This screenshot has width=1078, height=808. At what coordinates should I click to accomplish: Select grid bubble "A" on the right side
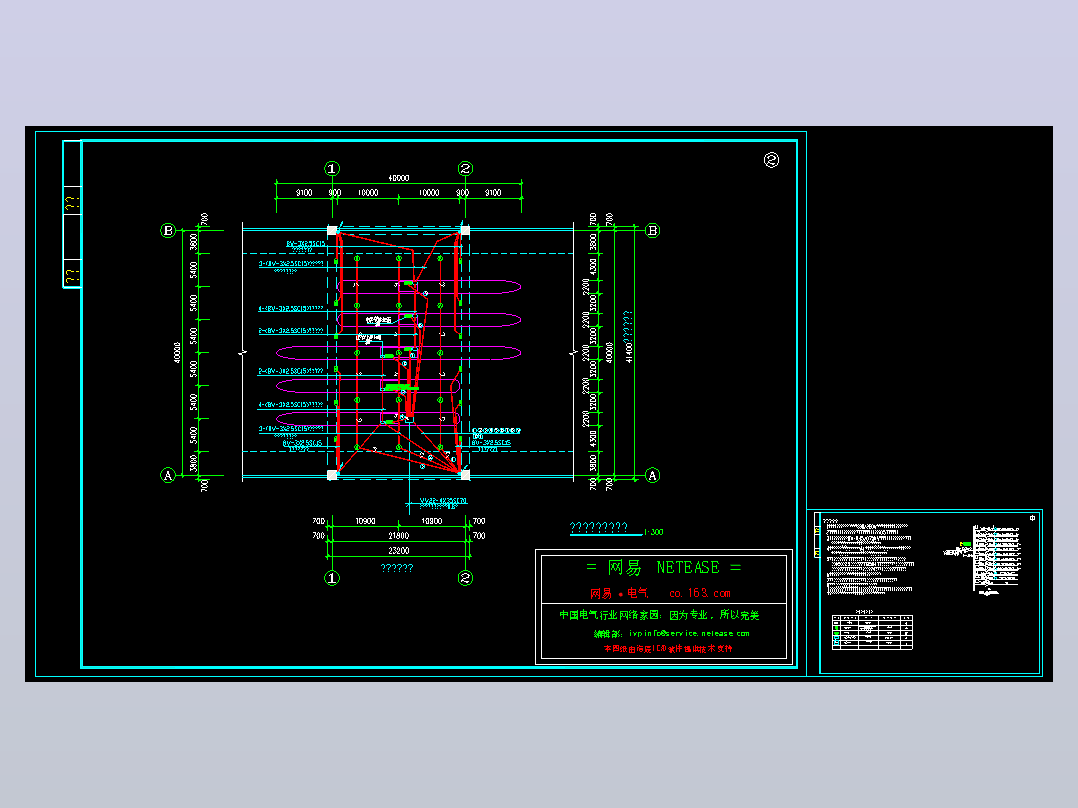pos(652,475)
